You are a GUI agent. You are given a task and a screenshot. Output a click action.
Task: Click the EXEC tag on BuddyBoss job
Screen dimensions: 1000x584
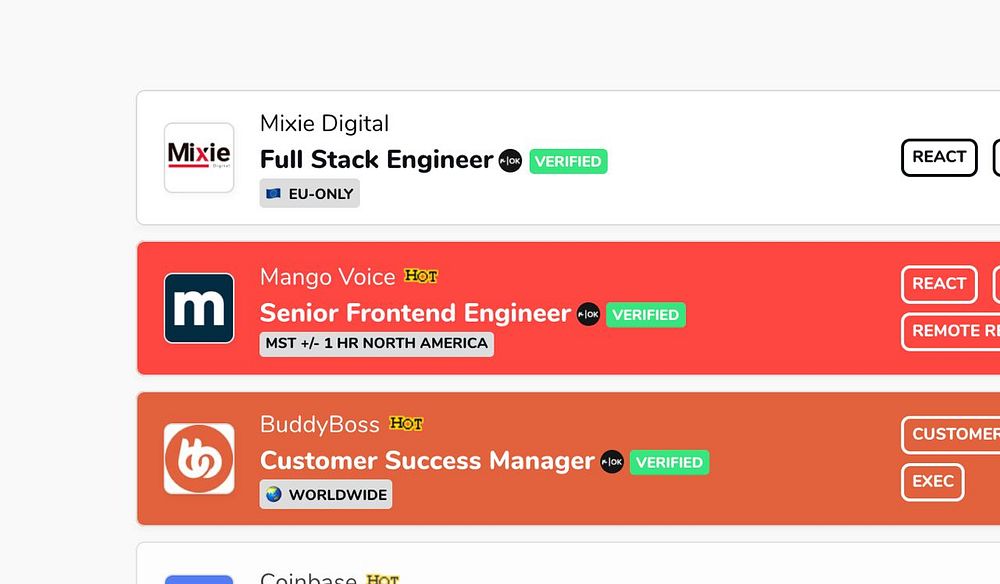click(x=932, y=482)
